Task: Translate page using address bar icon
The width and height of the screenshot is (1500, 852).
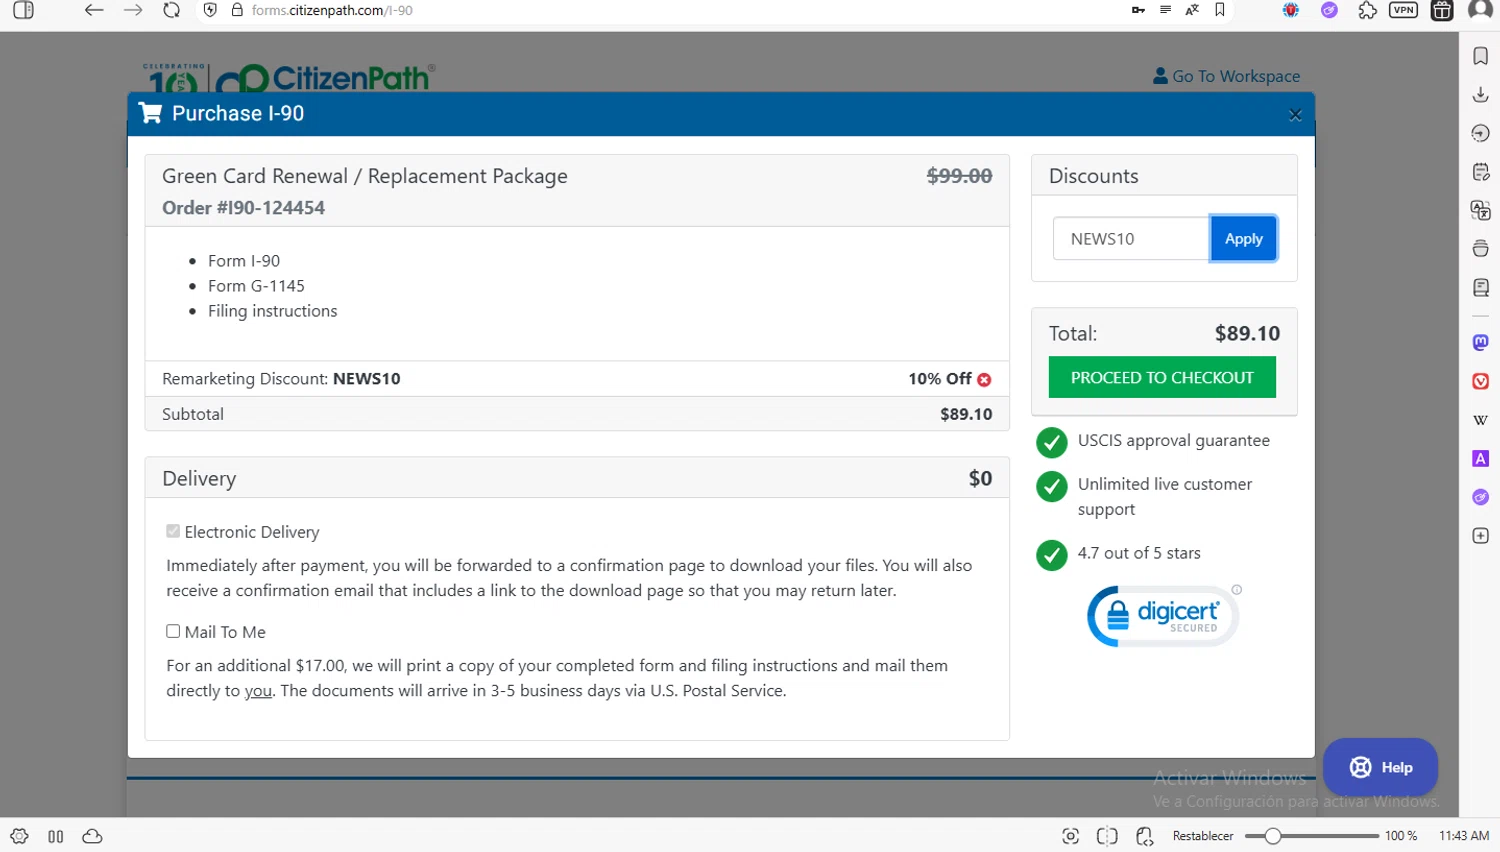Action: [1192, 10]
